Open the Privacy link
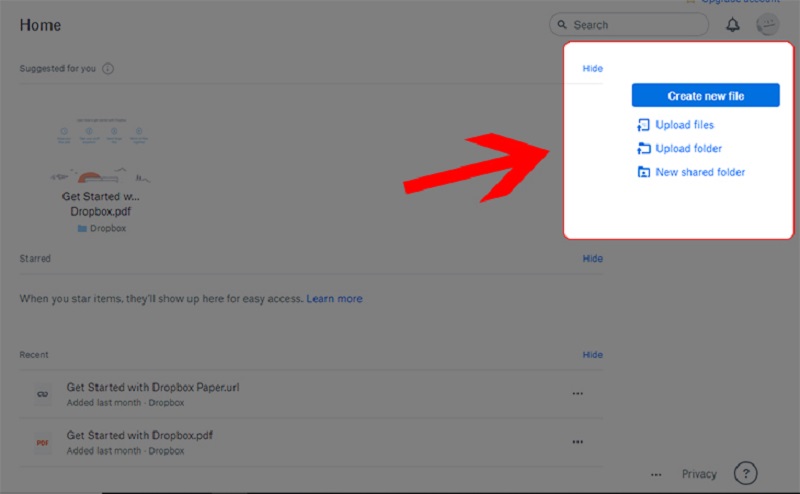This screenshot has width=800, height=494. (x=699, y=474)
